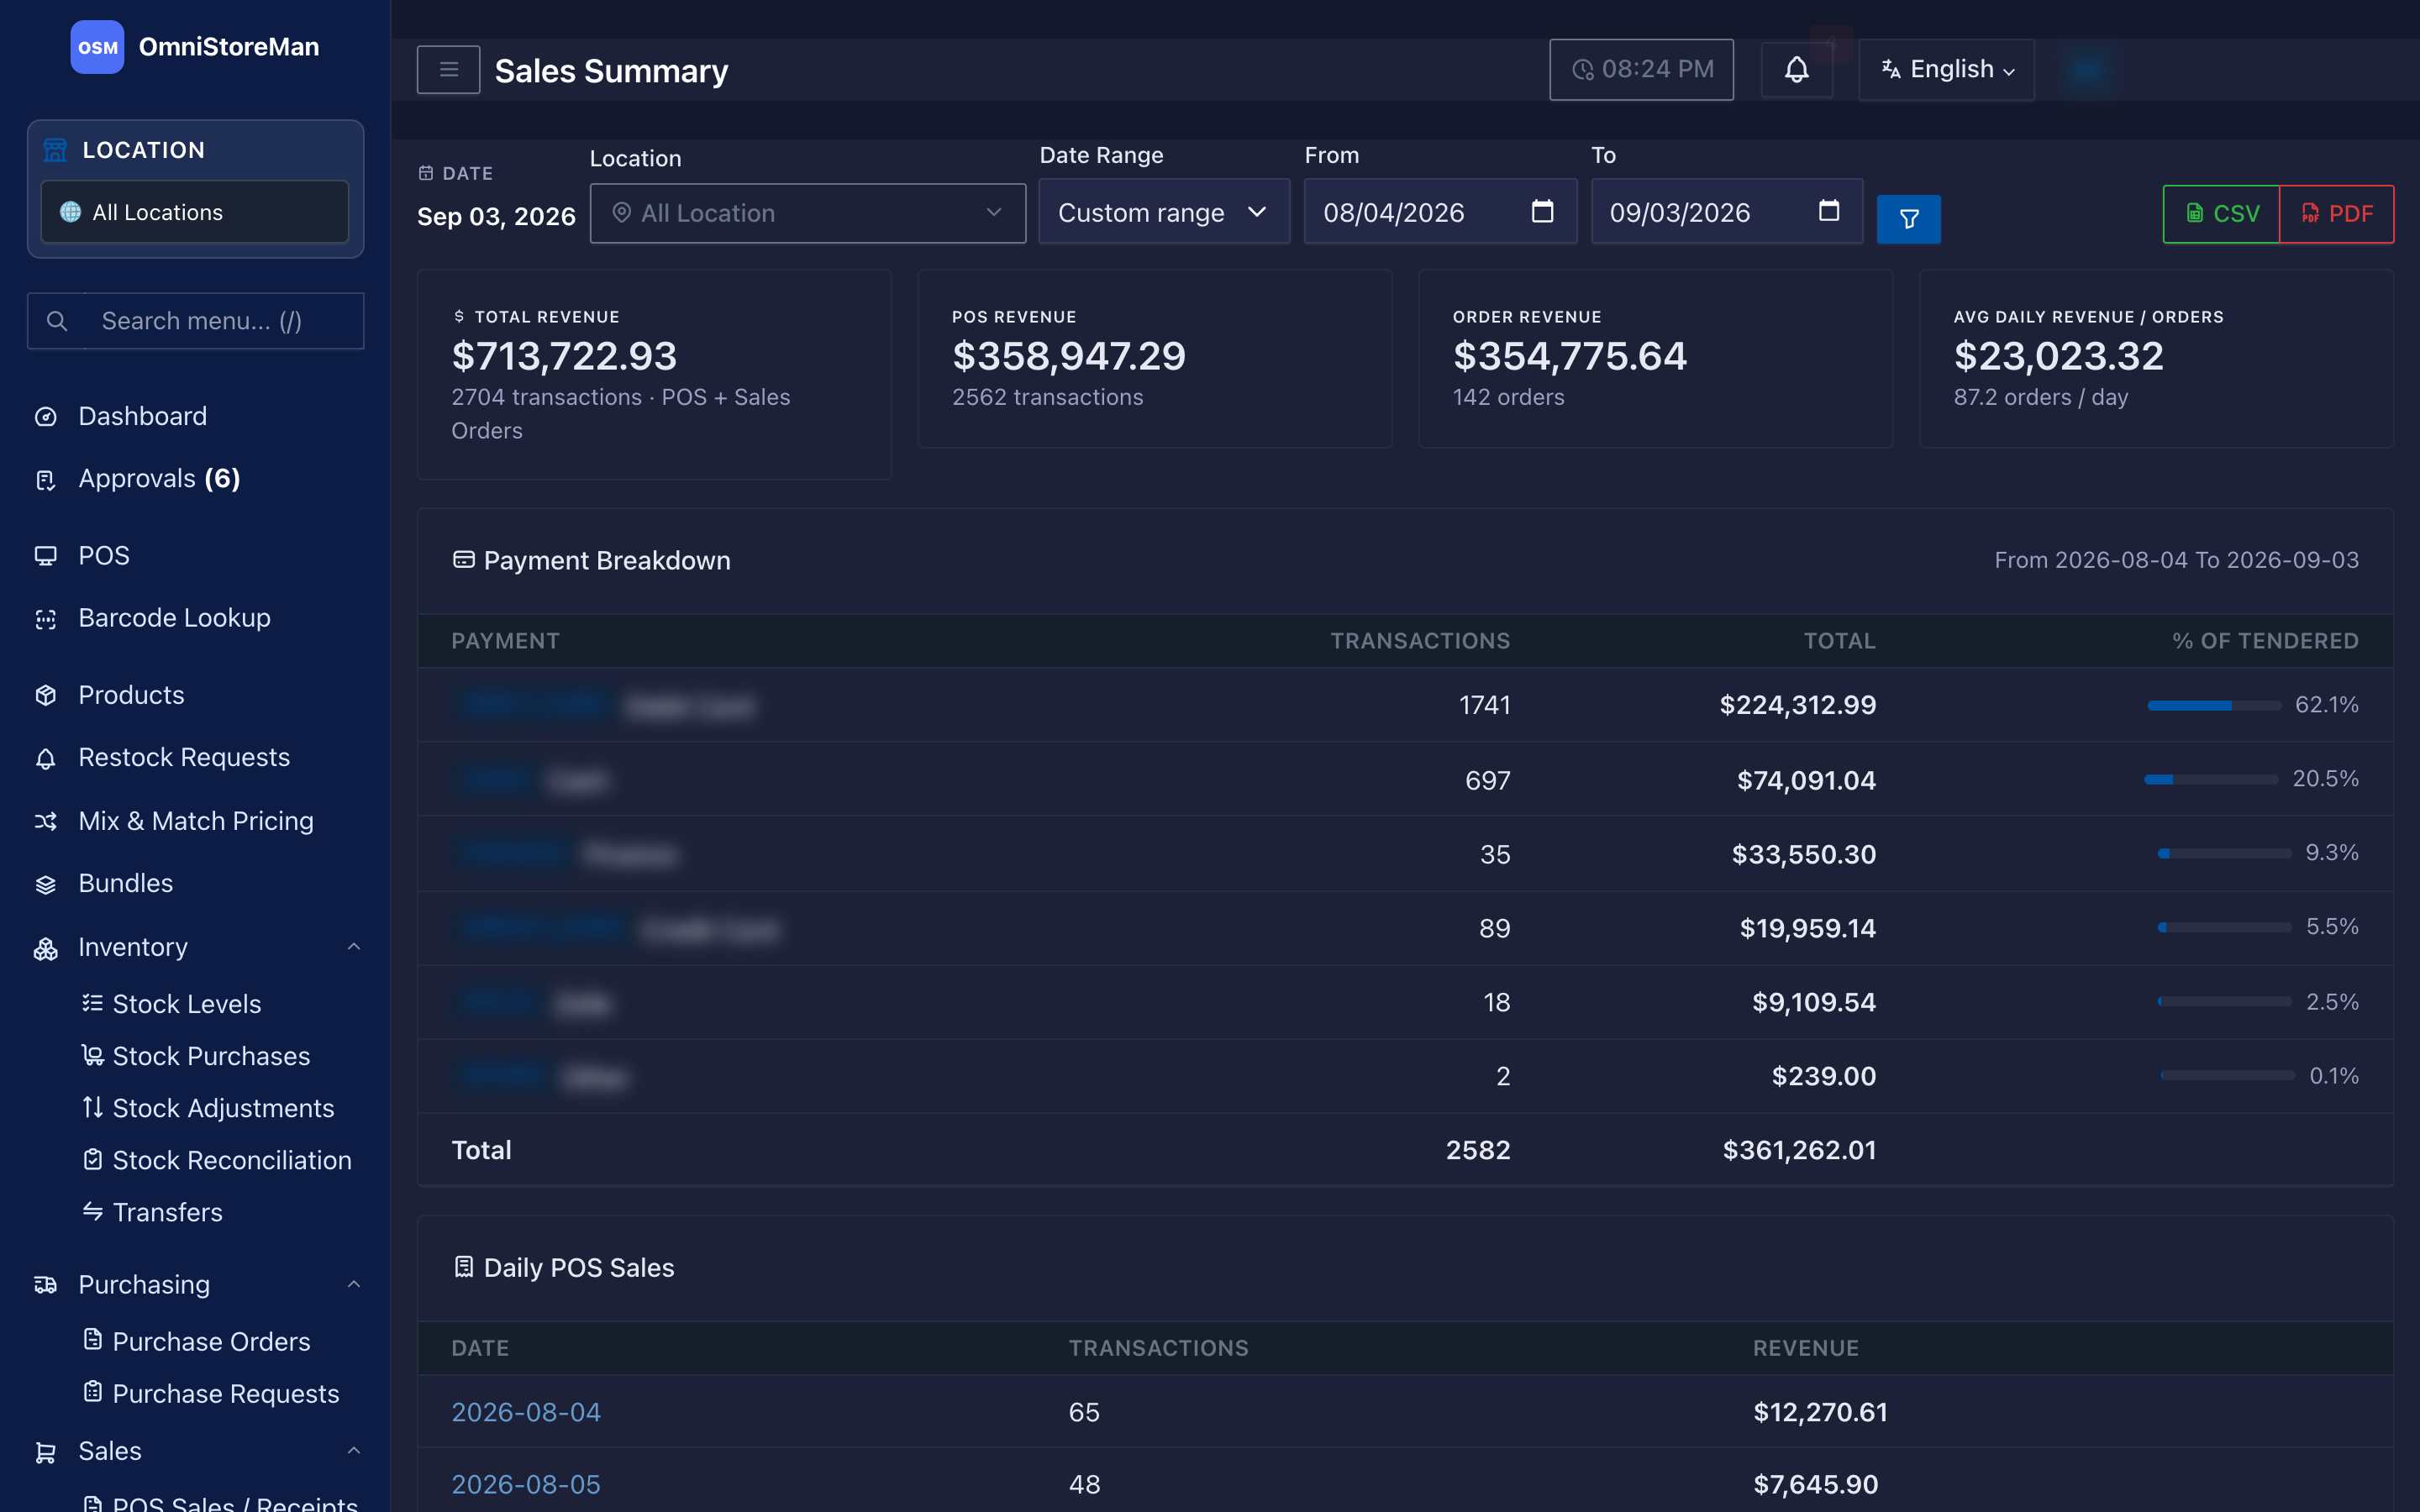Open the Custom range dropdown
This screenshot has width=2420, height=1512.
[x=1164, y=212]
